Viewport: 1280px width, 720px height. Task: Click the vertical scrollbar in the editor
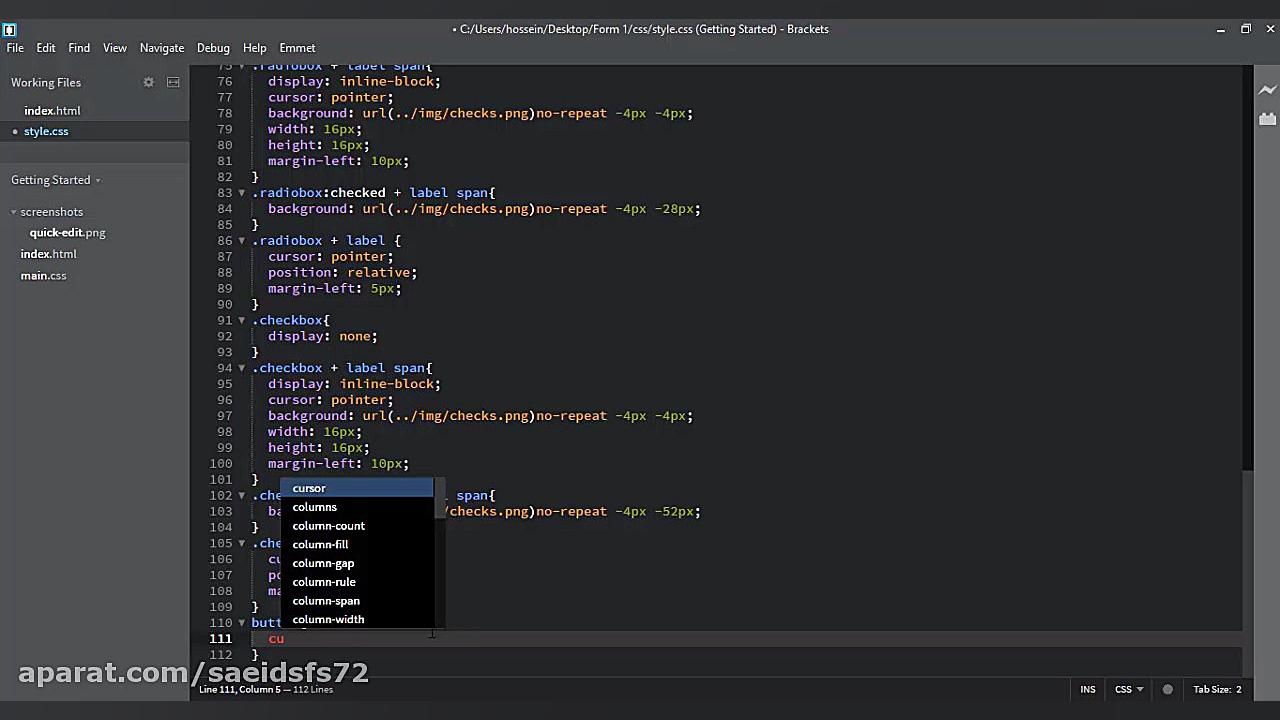tap(1247, 267)
